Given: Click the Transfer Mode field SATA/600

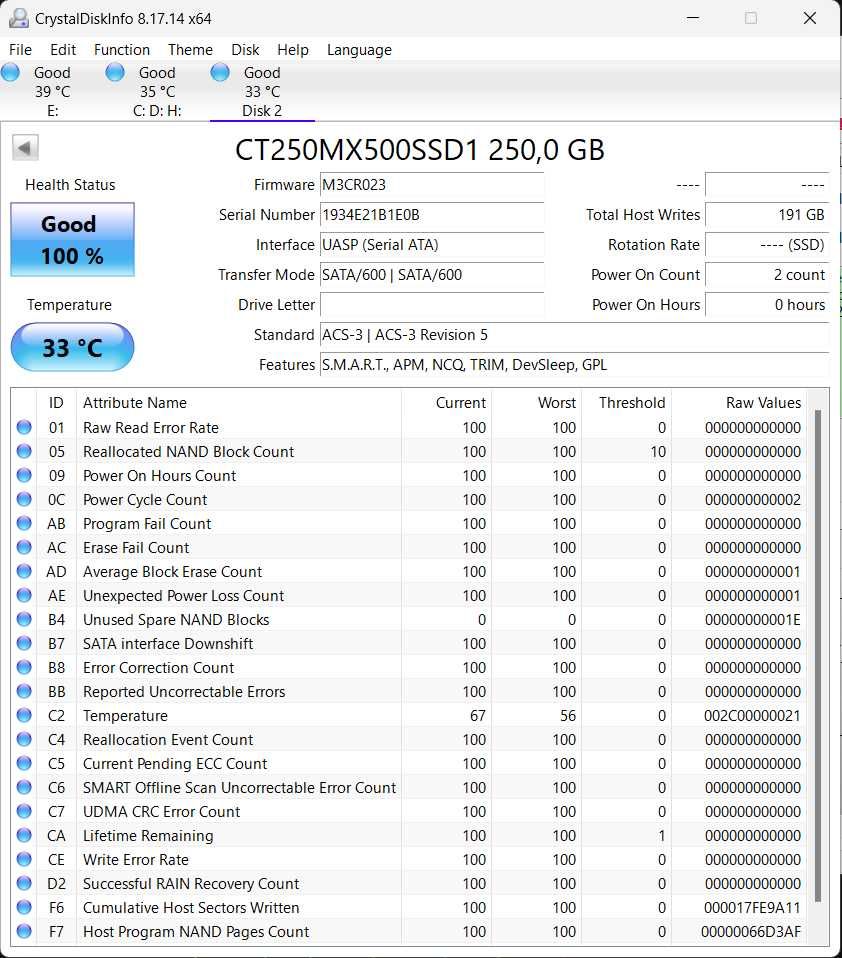Looking at the screenshot, I should click(432, 274).
